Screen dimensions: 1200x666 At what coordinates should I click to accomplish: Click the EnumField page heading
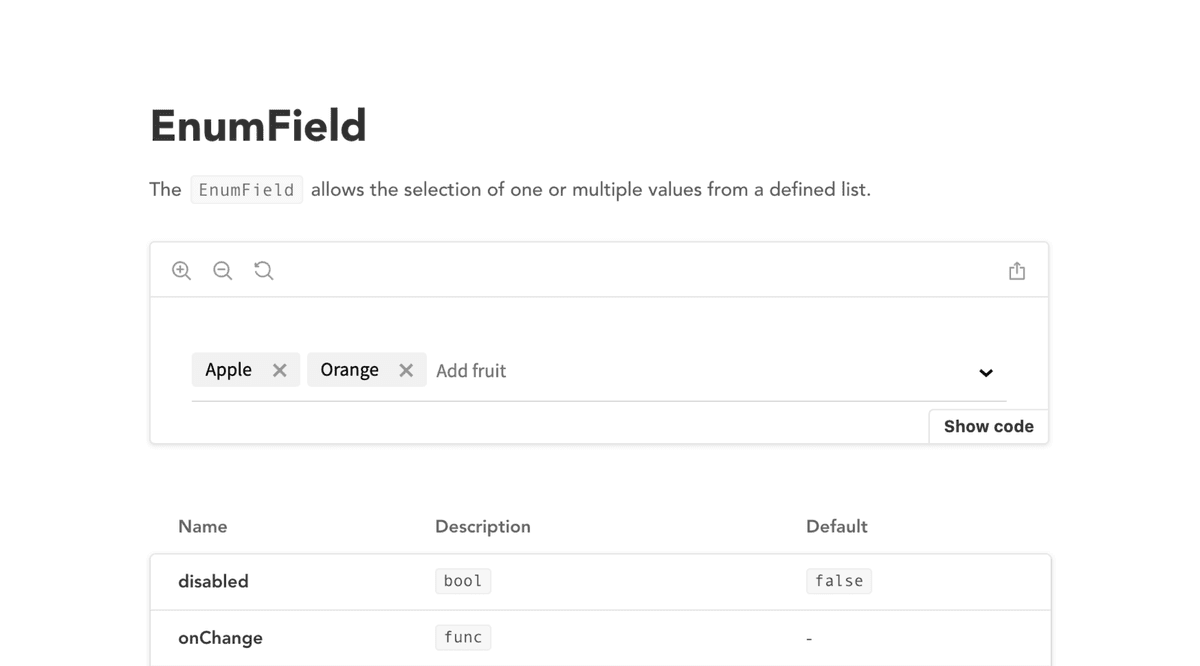point(258,126)
